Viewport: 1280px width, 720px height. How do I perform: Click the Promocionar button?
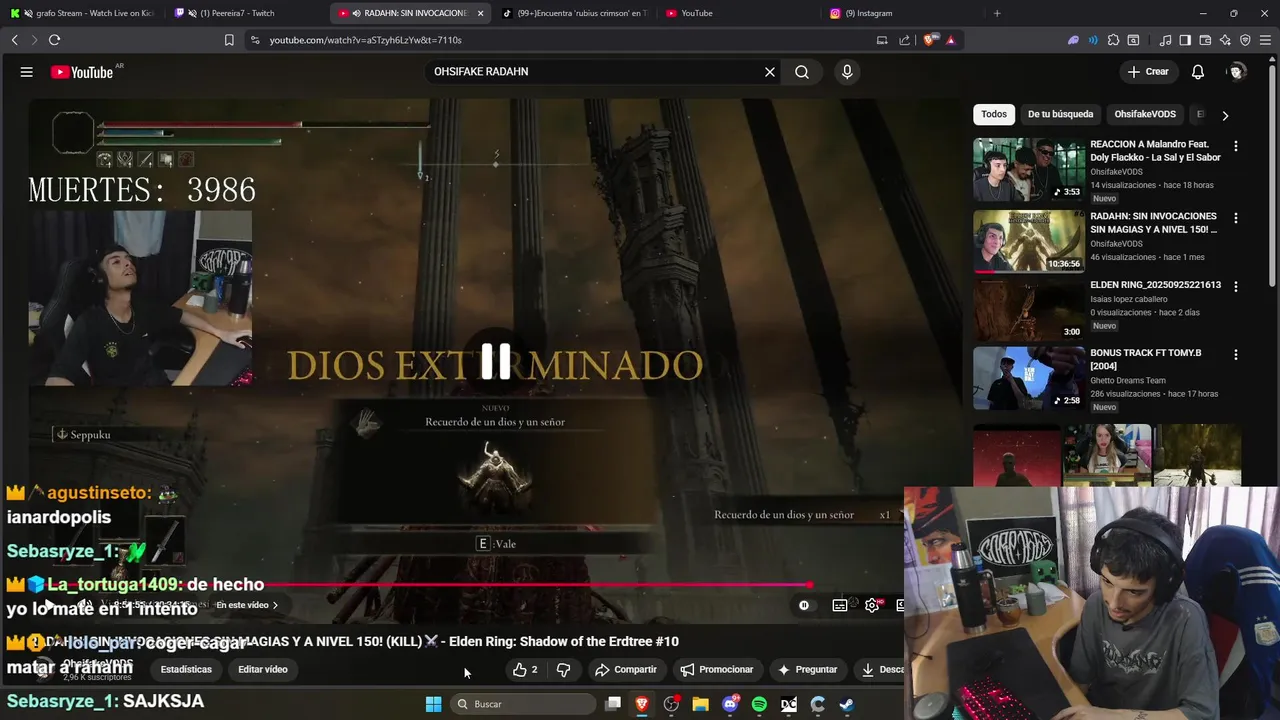[716, 670]
